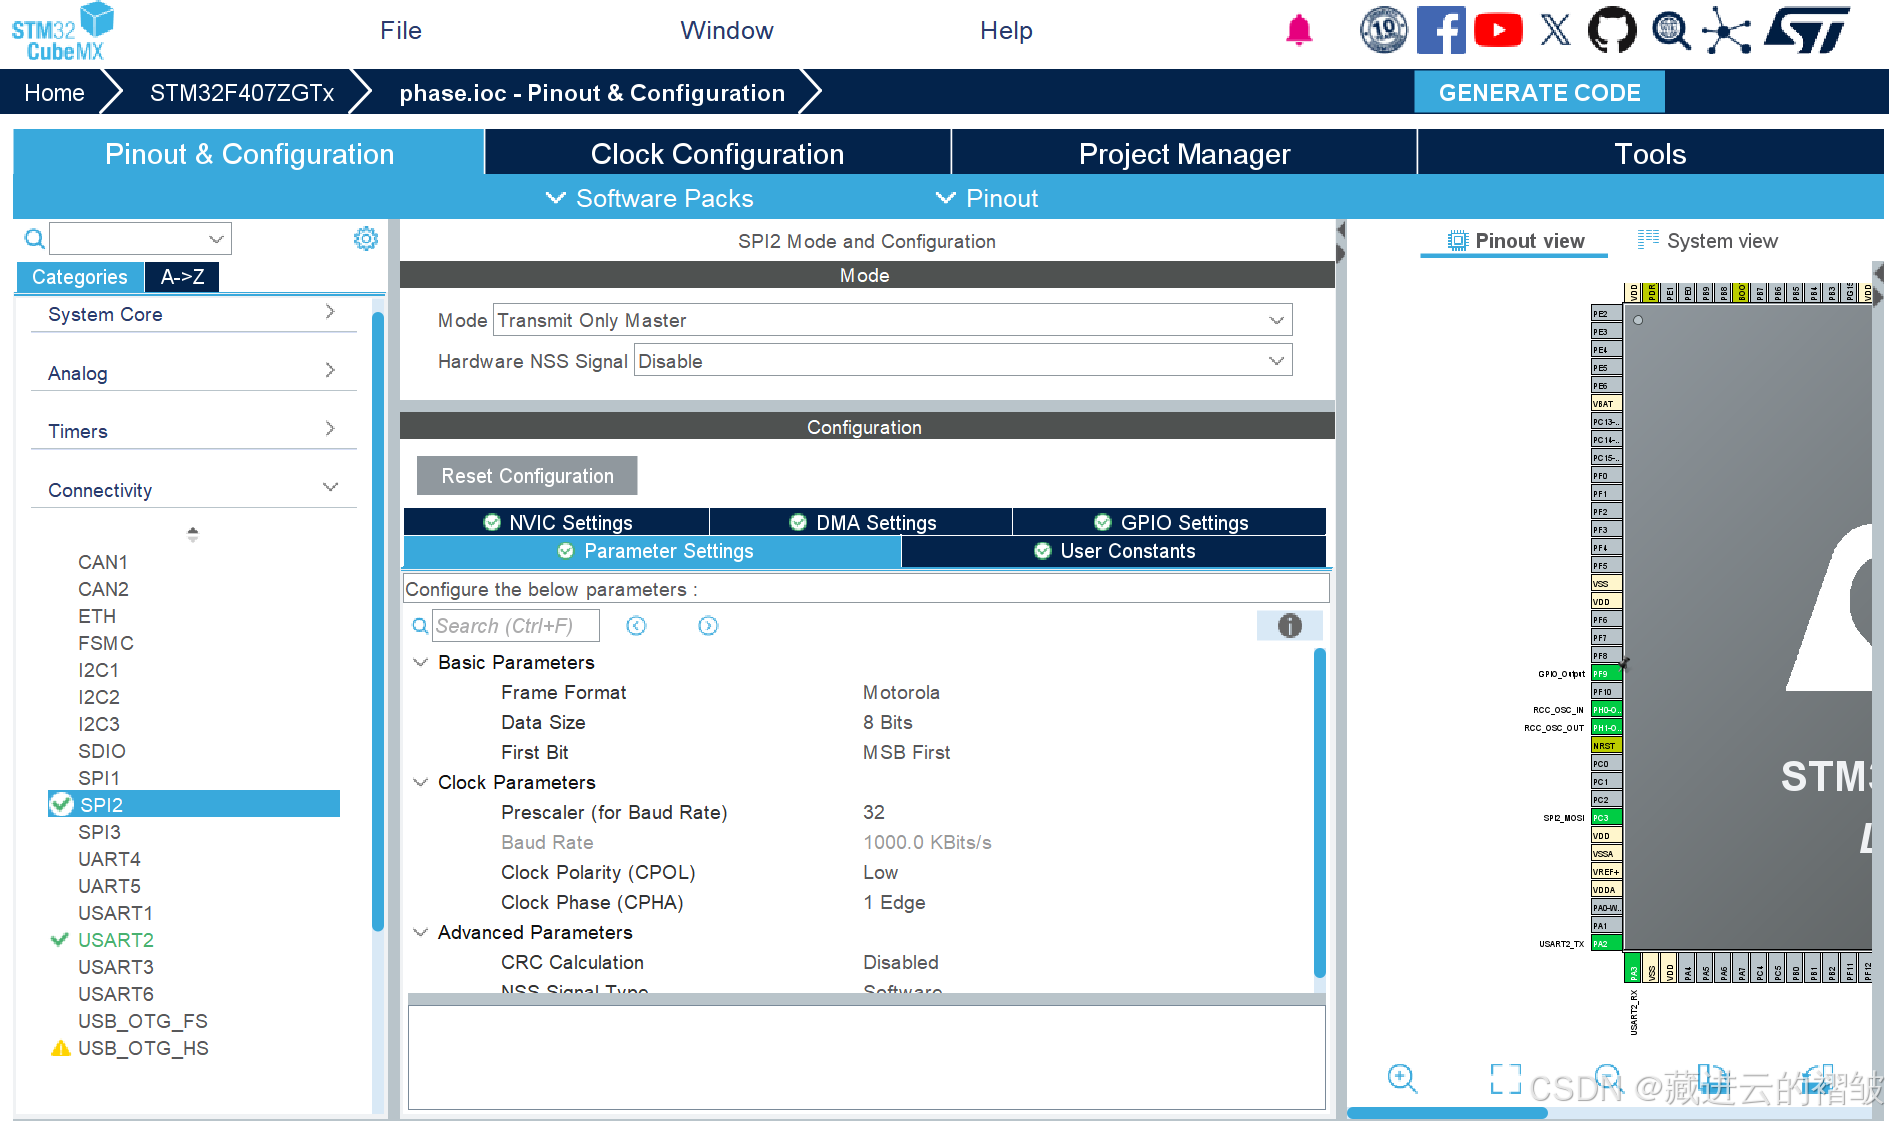Select the PC3 SPI2_MOSI pin on chip
Viewport: 1889px width, 1121px height.
(x=1606, y=818)
